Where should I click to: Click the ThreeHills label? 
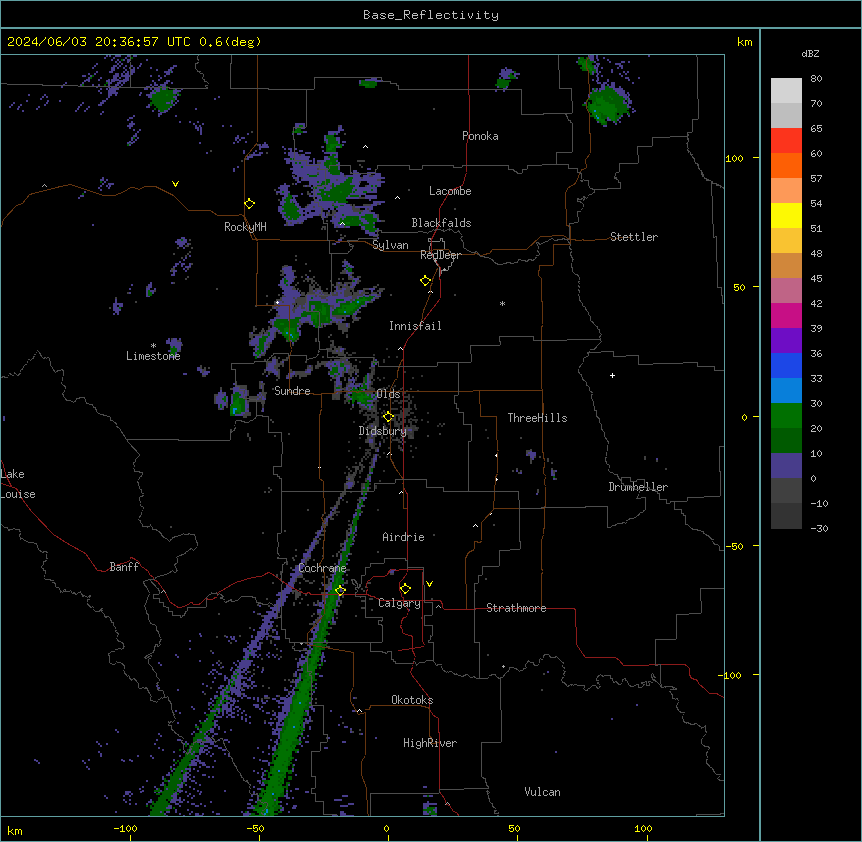537,418
